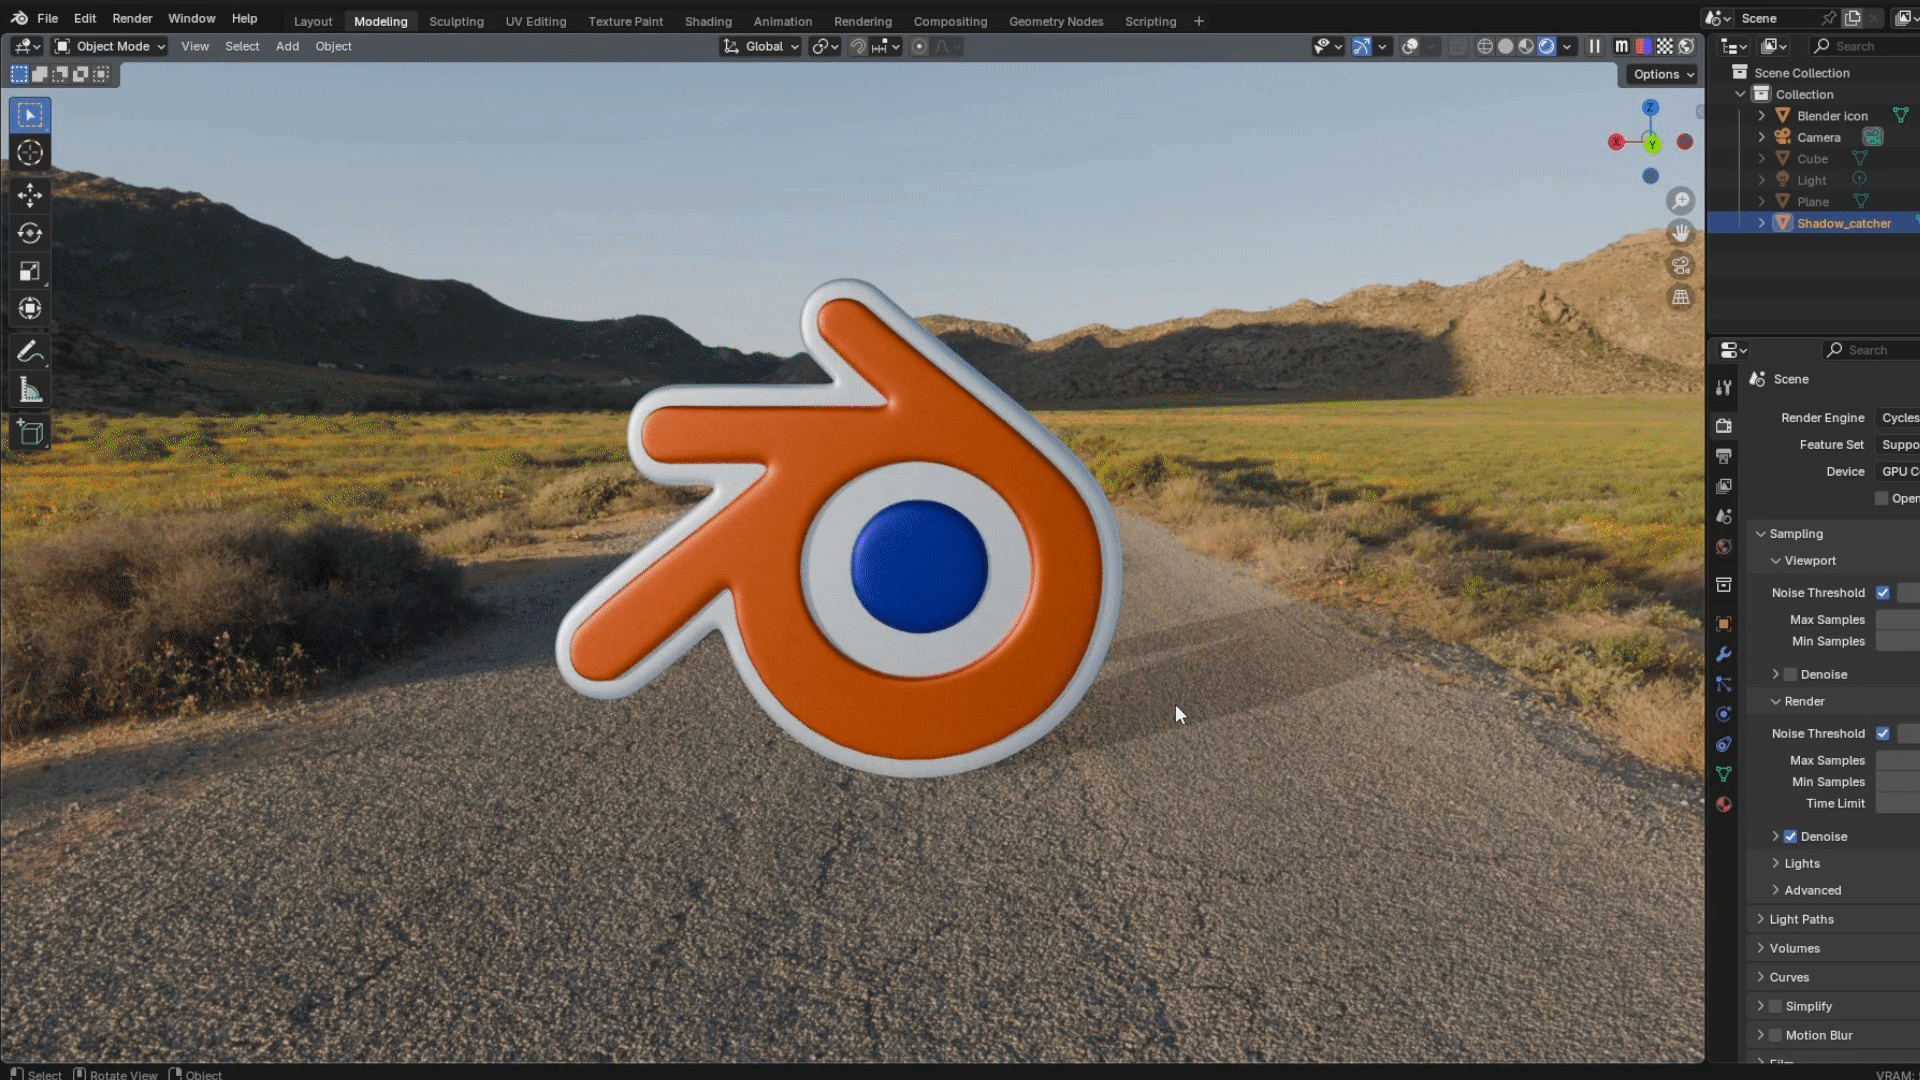Activate the Add Cube tool
This screenshot has height=1080, width=1920.
tap(30, 433)
